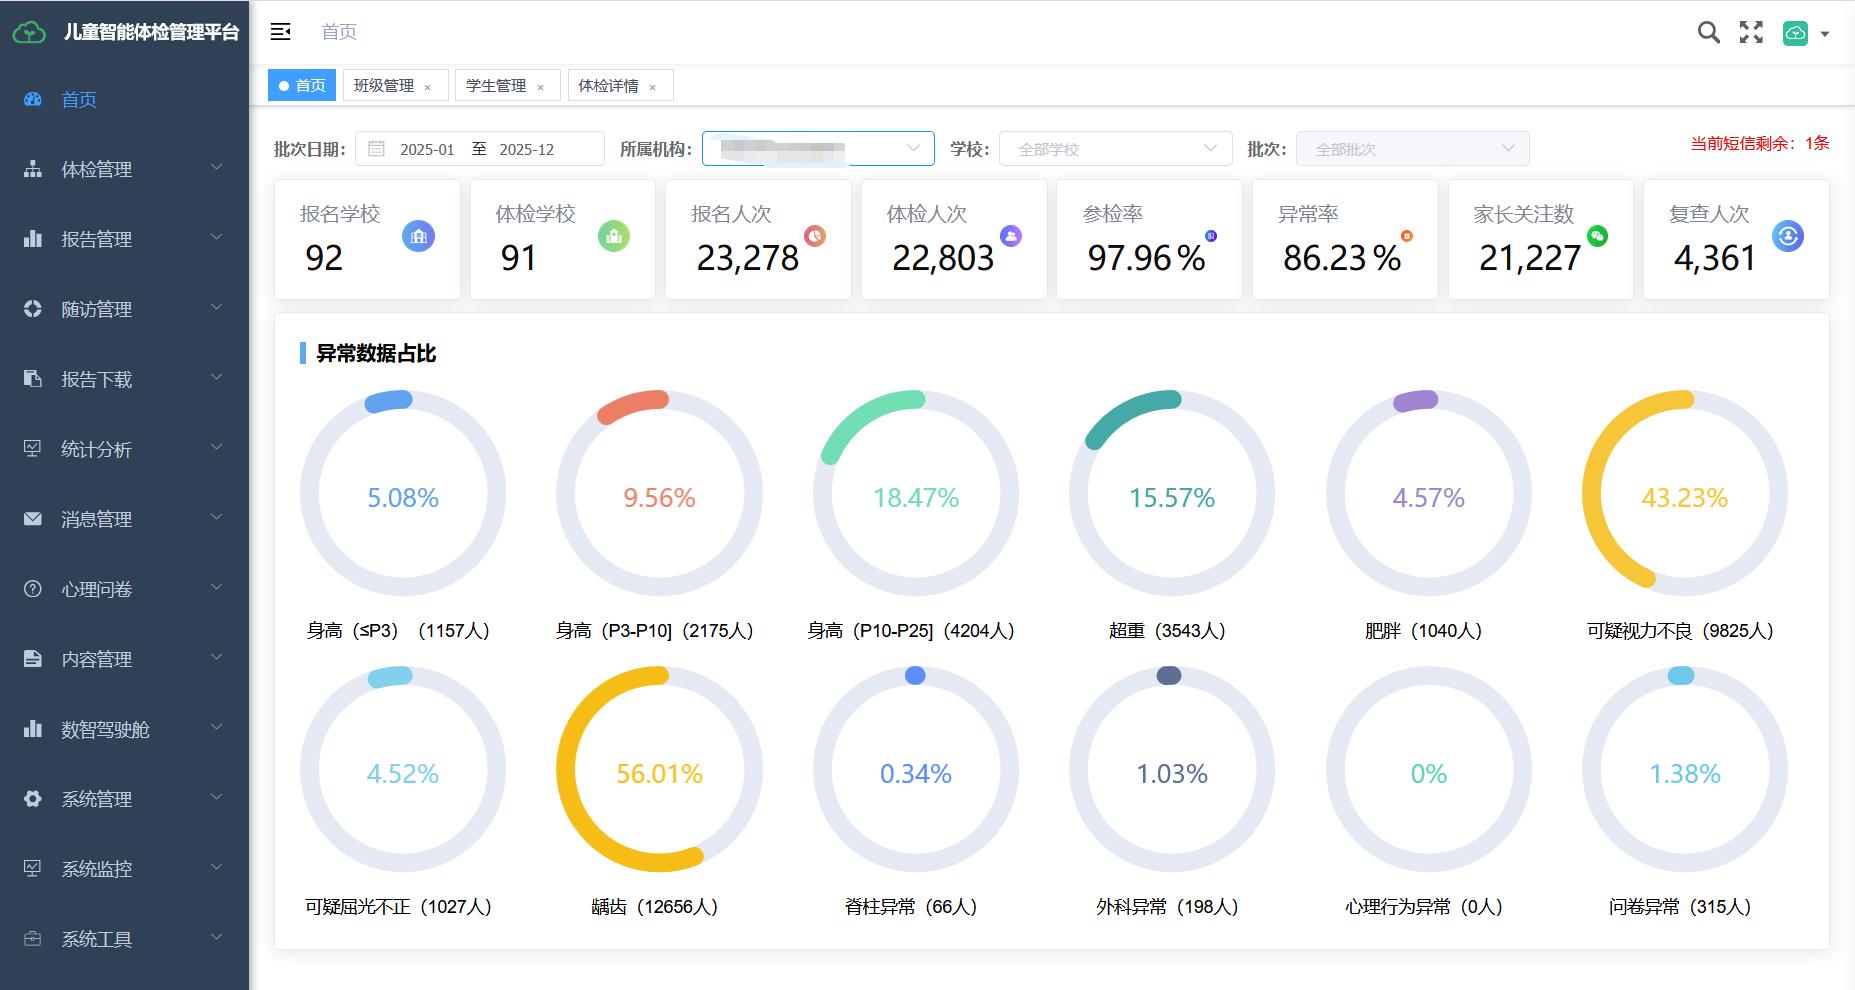Viewport: 1855px width, 990px height.
Task: Switch to the 学生管理 tab
Action: tap(496, 86)
